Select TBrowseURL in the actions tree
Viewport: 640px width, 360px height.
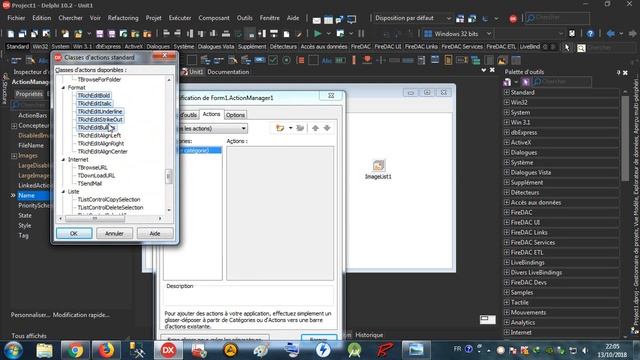tap(92, 168)
